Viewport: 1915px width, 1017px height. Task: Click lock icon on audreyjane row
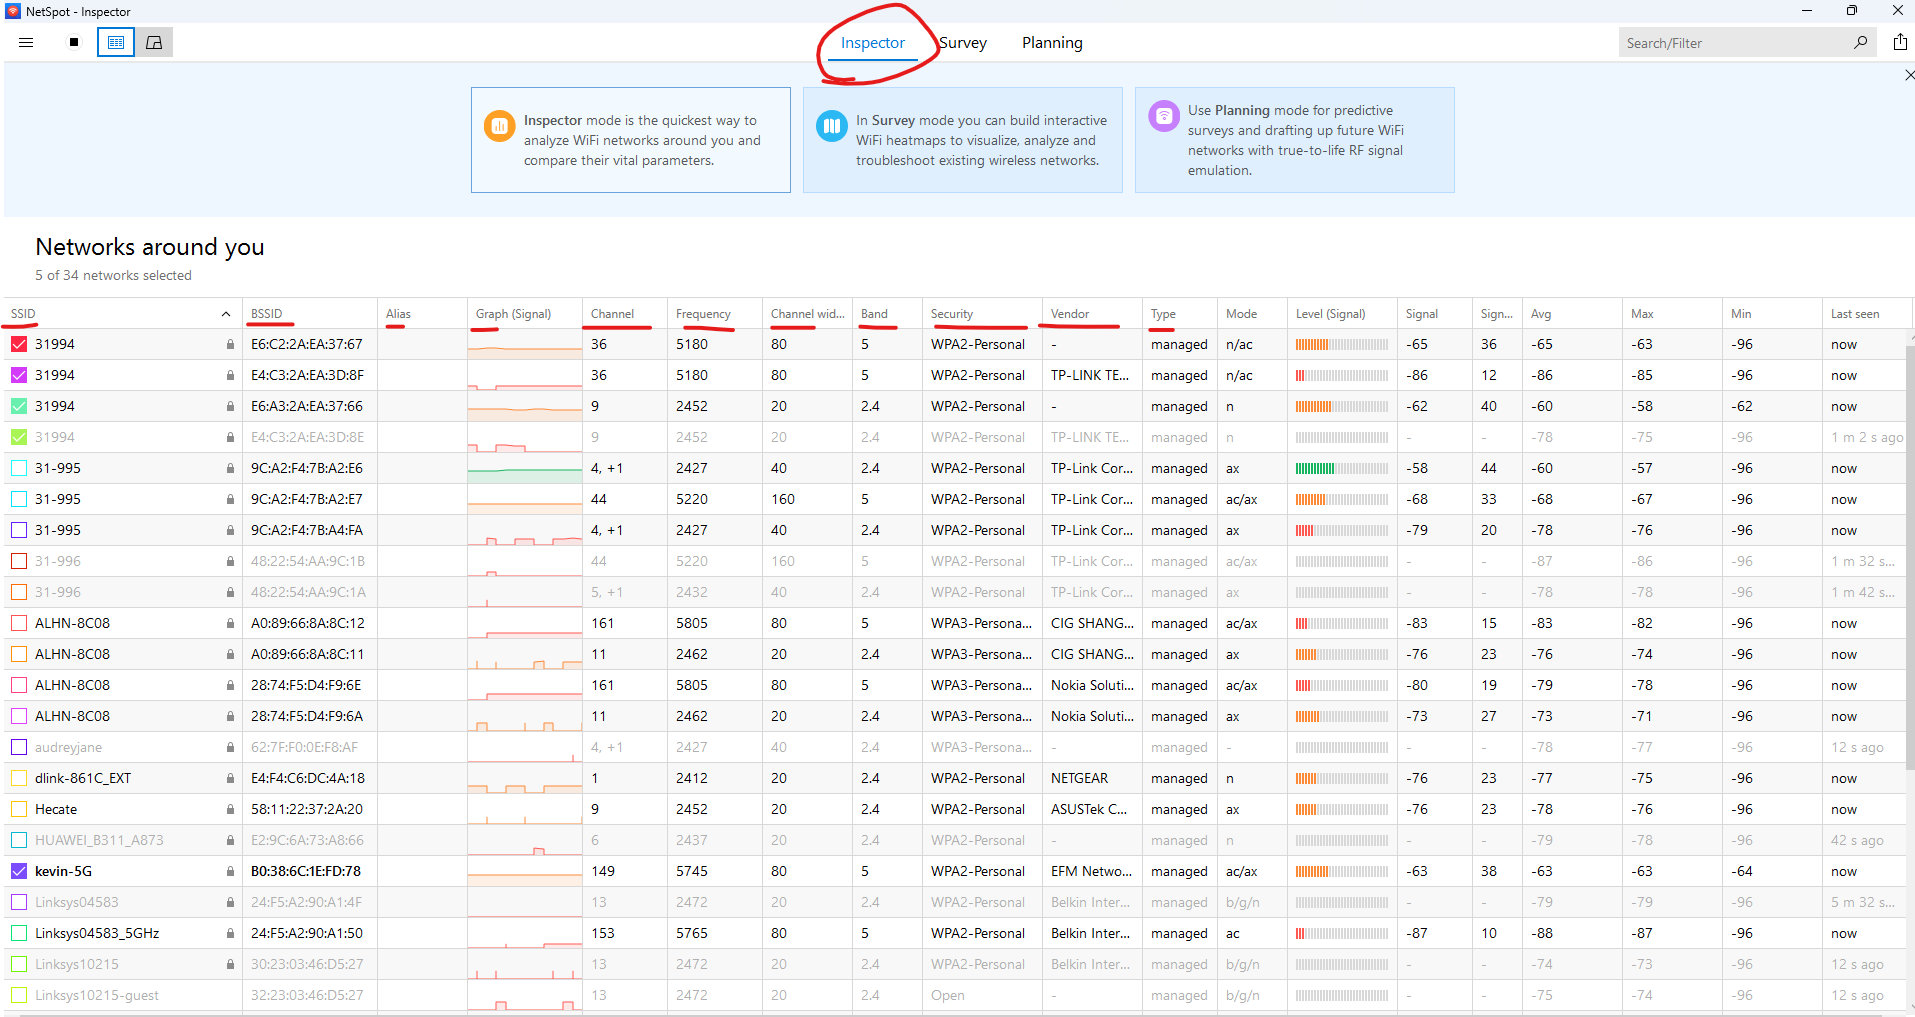(x=230, y=747)
